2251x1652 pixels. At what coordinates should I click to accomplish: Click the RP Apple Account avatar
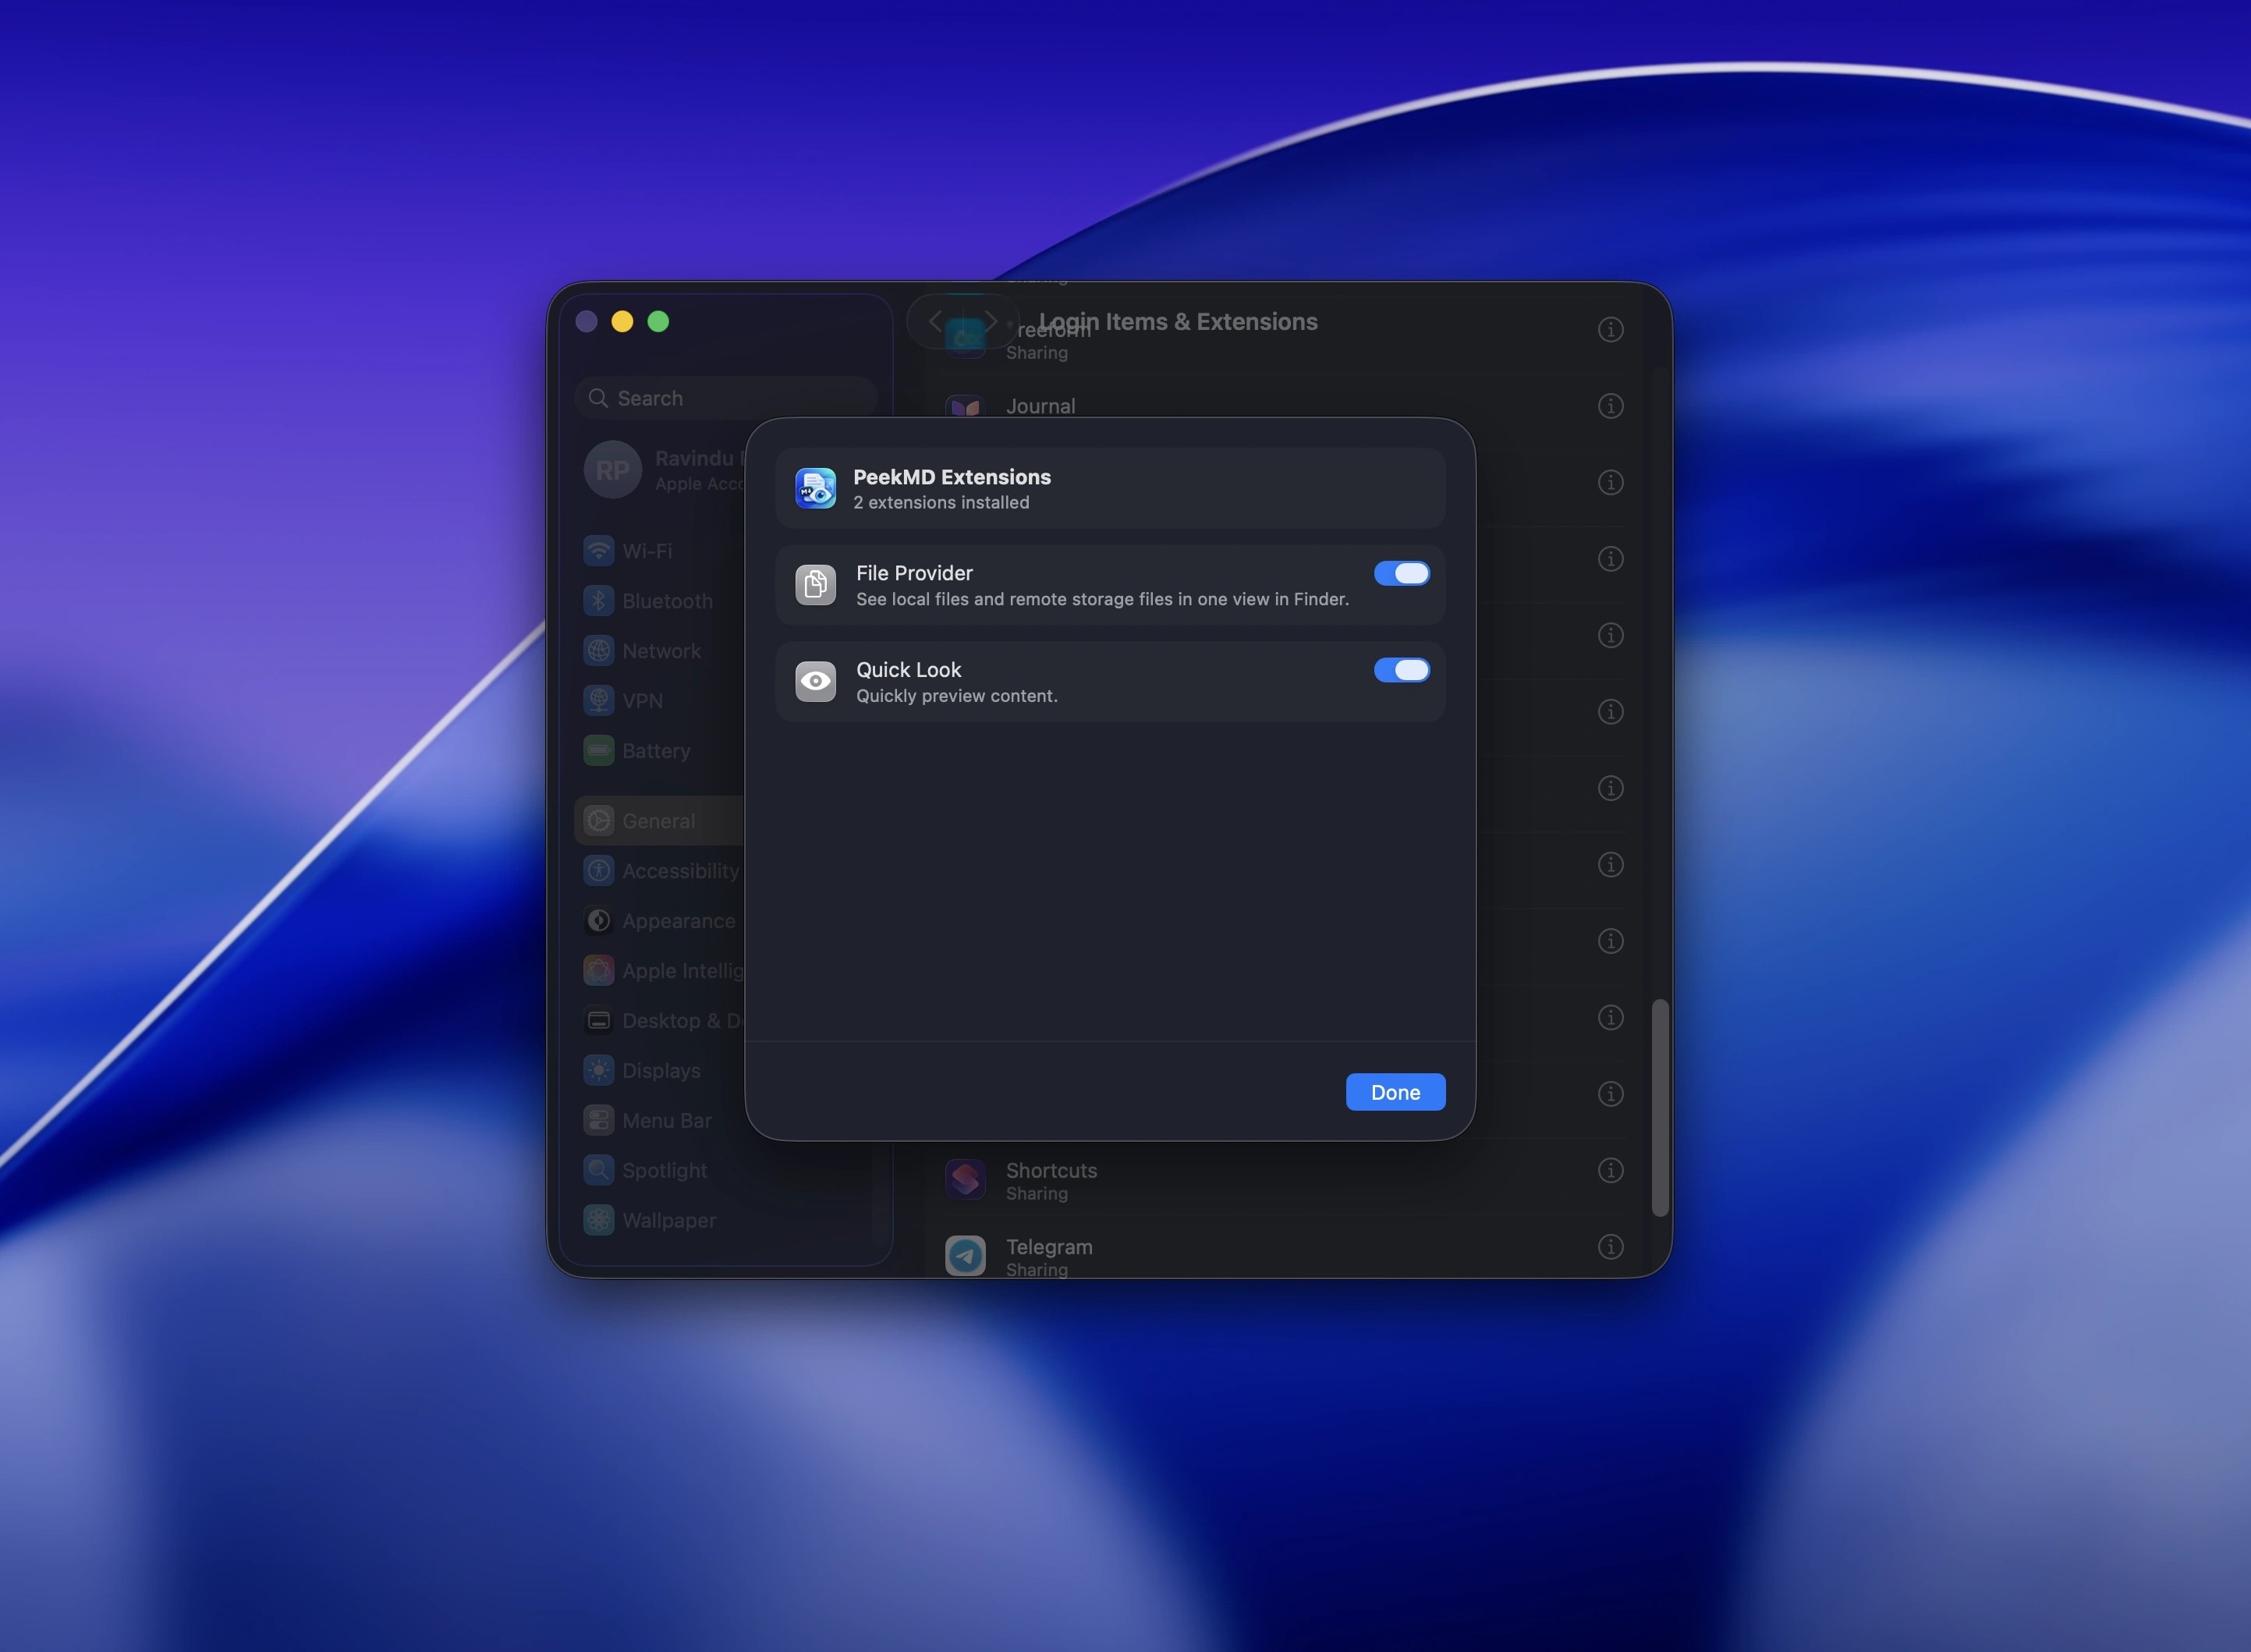pos(612,470)
